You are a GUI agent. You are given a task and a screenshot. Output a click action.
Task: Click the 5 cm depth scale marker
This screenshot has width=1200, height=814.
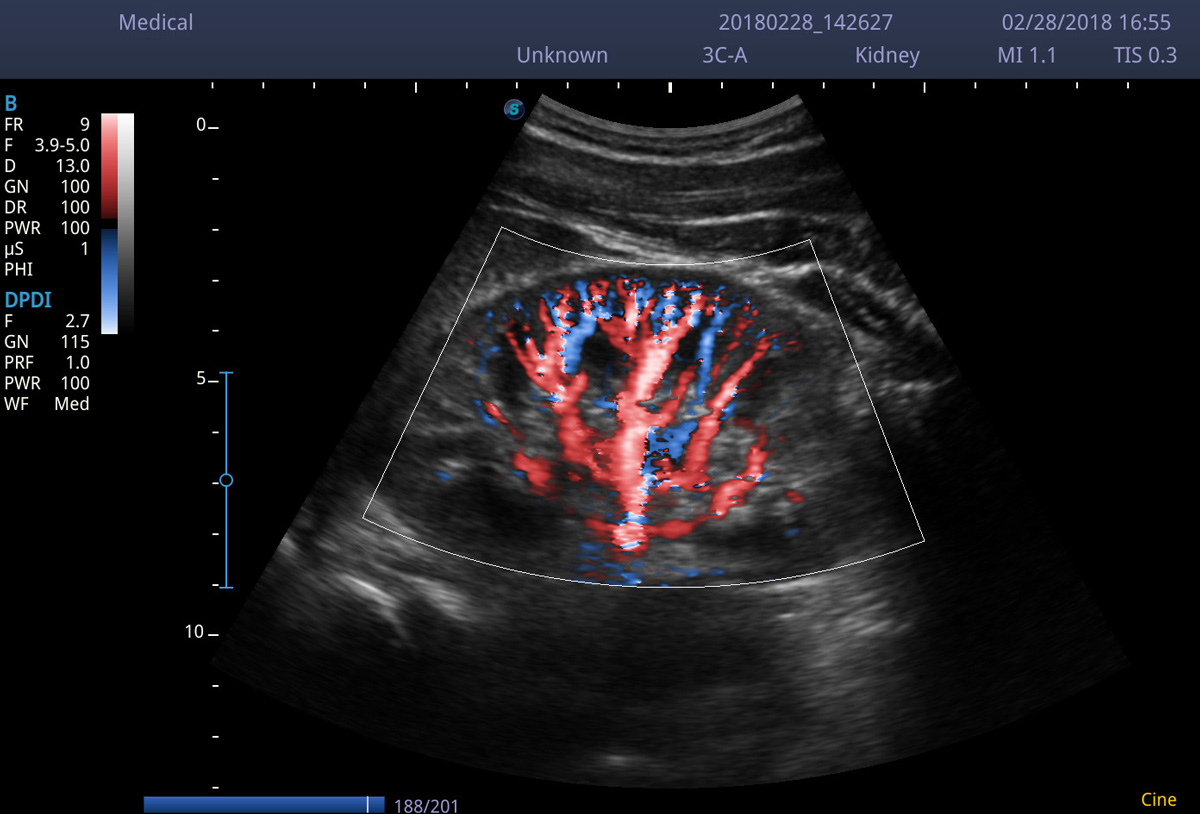(x=203, y=380)
